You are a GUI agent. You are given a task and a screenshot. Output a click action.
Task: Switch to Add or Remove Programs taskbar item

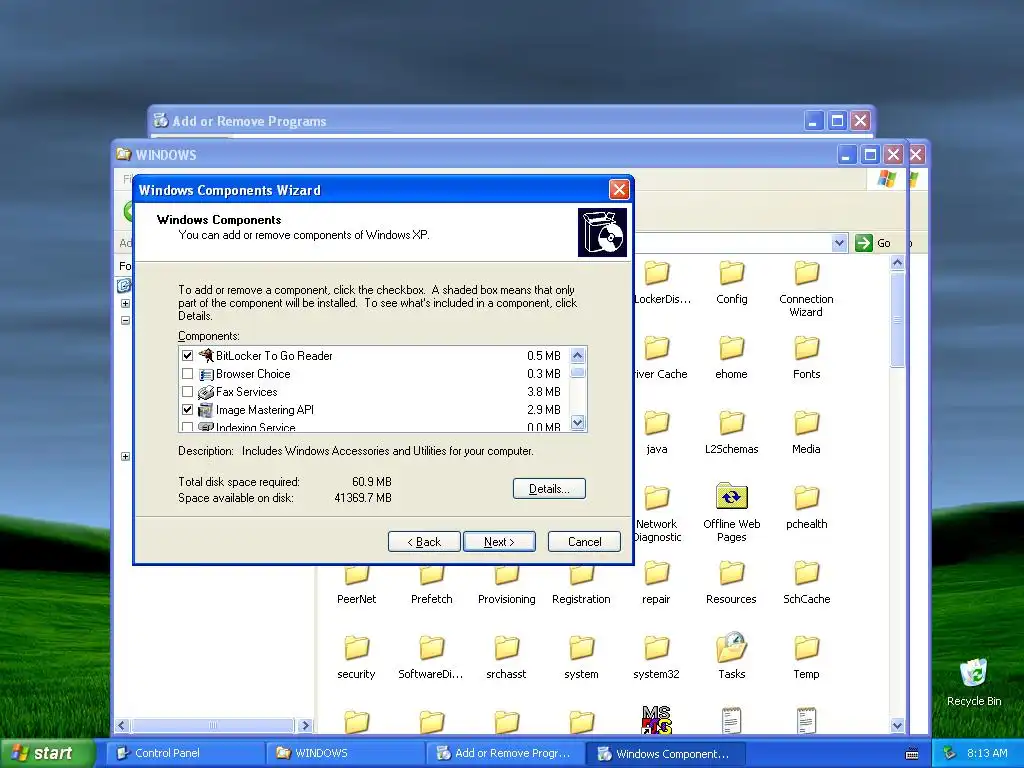pos(505,753)
